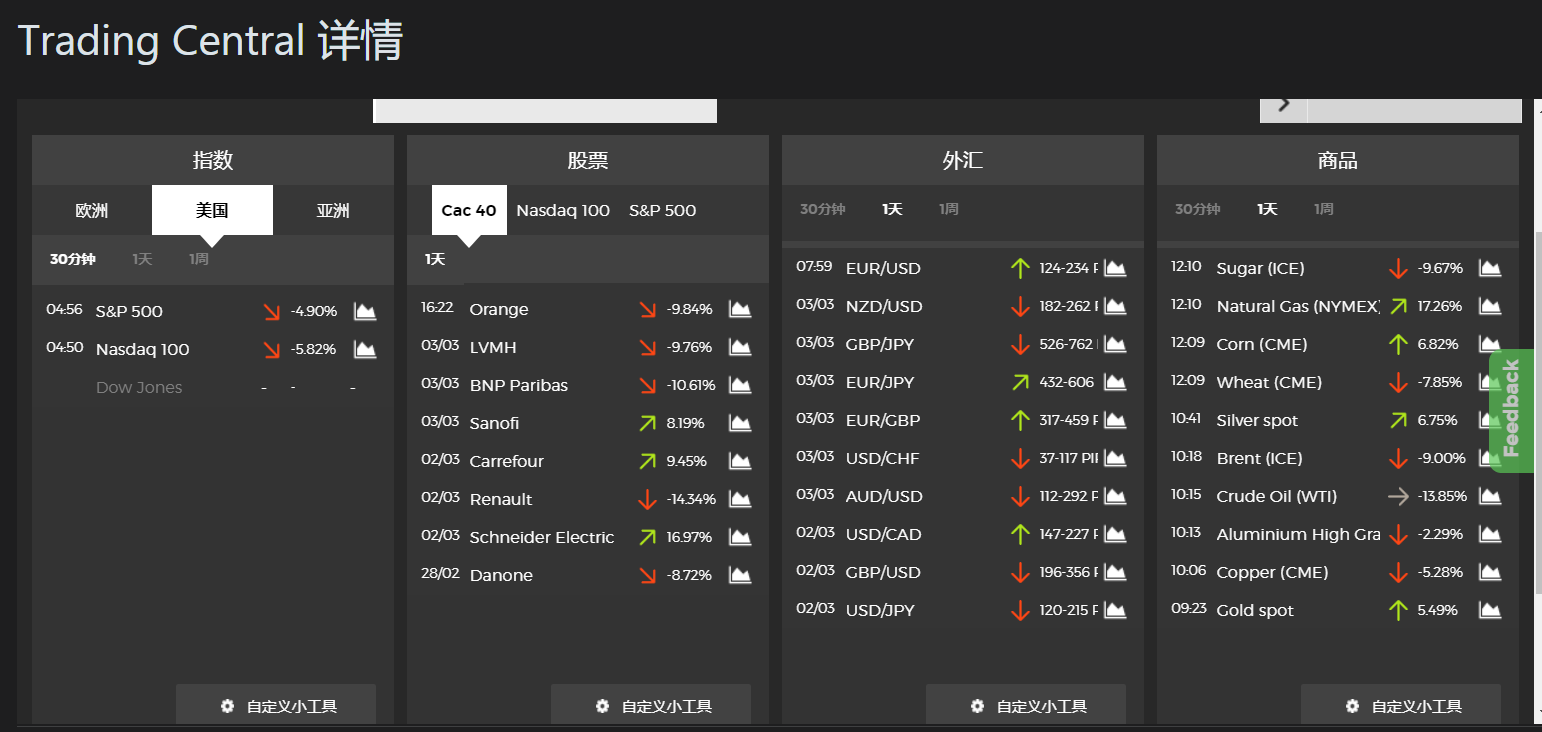Open the chart icon for NZD/USD
Screen dimensions: 1542x732
click(x=1115, y=306)
